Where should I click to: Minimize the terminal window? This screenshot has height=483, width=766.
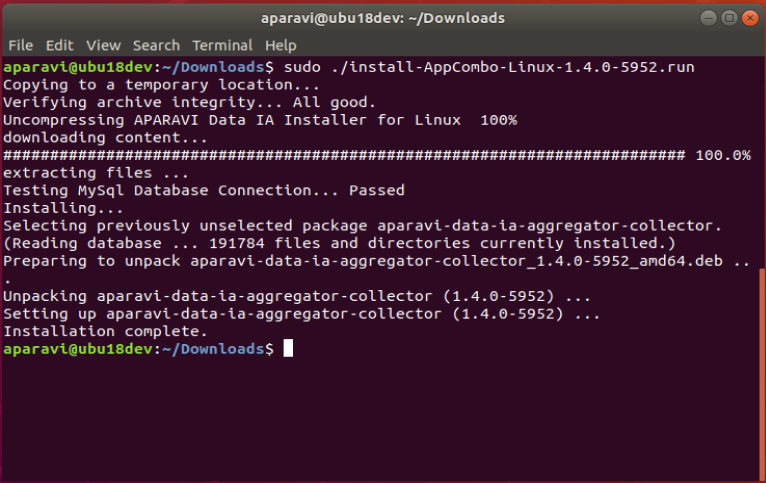[x=708, y=18]
